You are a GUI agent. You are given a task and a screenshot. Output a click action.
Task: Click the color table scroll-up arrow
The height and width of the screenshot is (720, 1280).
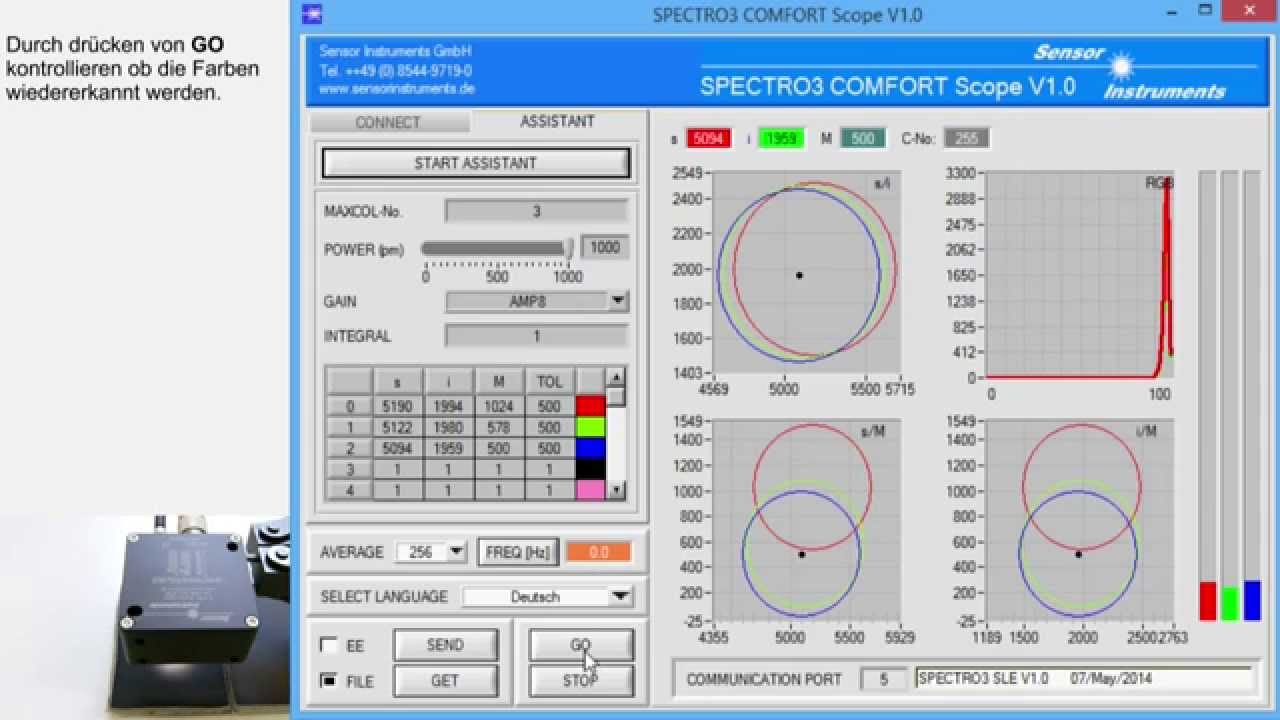(617, 377)
